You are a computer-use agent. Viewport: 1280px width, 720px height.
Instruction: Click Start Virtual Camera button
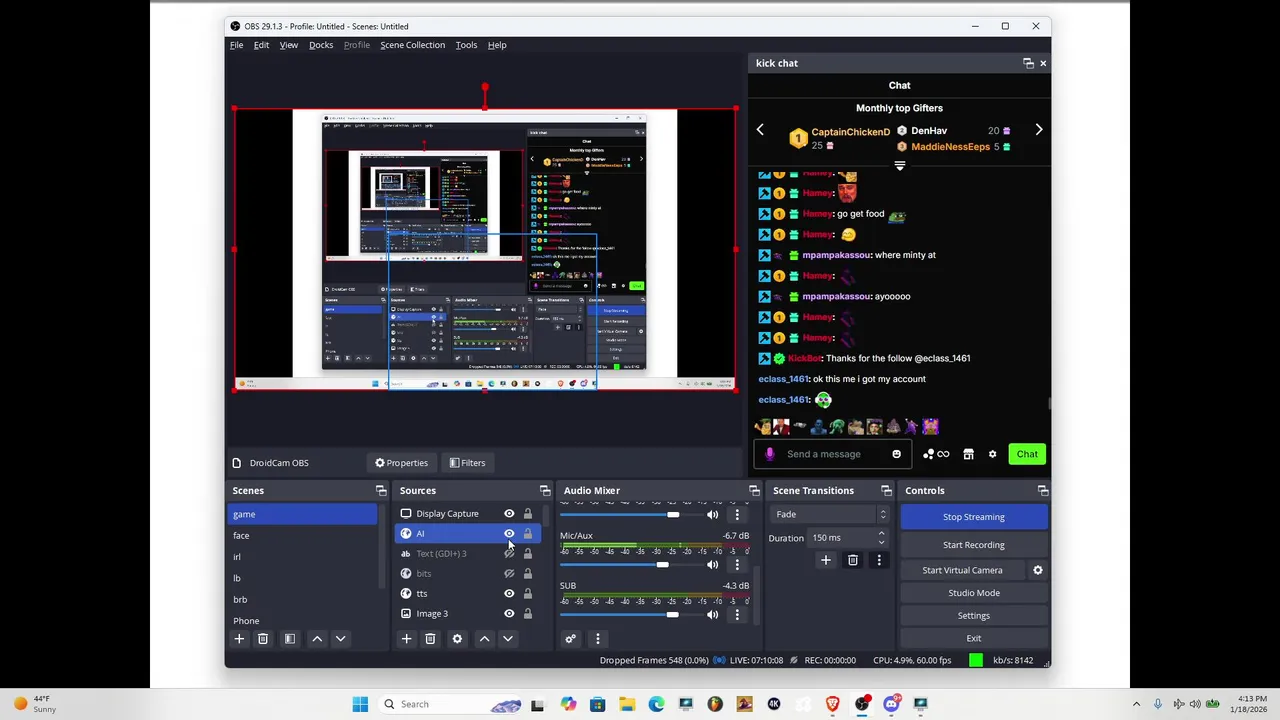pos(962,570)
